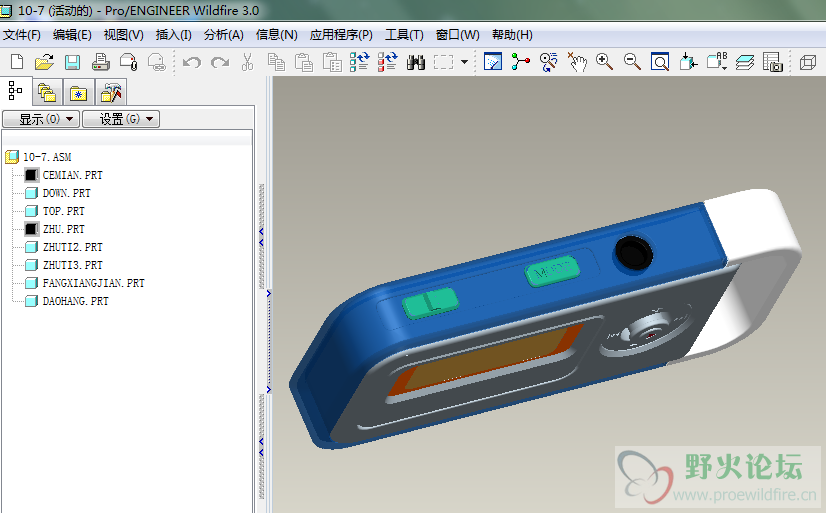The height and width of the screenshot is (513, 826).
Task: Launch the View Manager
Action: click(773, 62)
